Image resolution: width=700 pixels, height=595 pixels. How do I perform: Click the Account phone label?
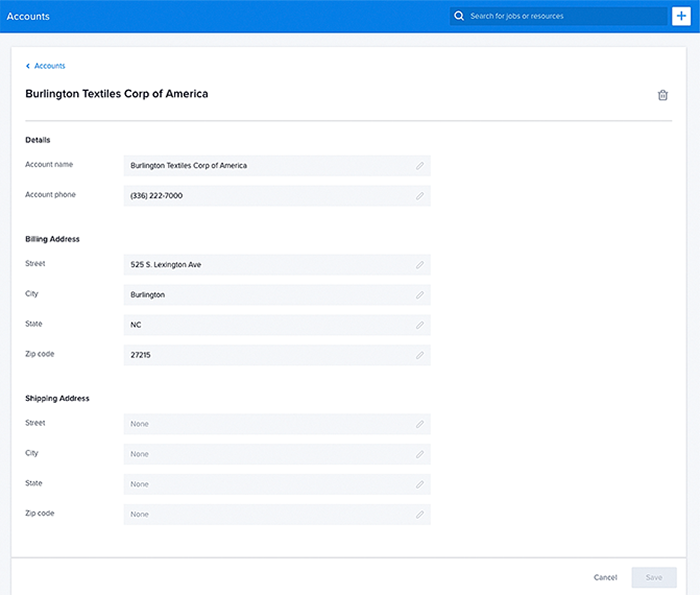coord(50,195)
